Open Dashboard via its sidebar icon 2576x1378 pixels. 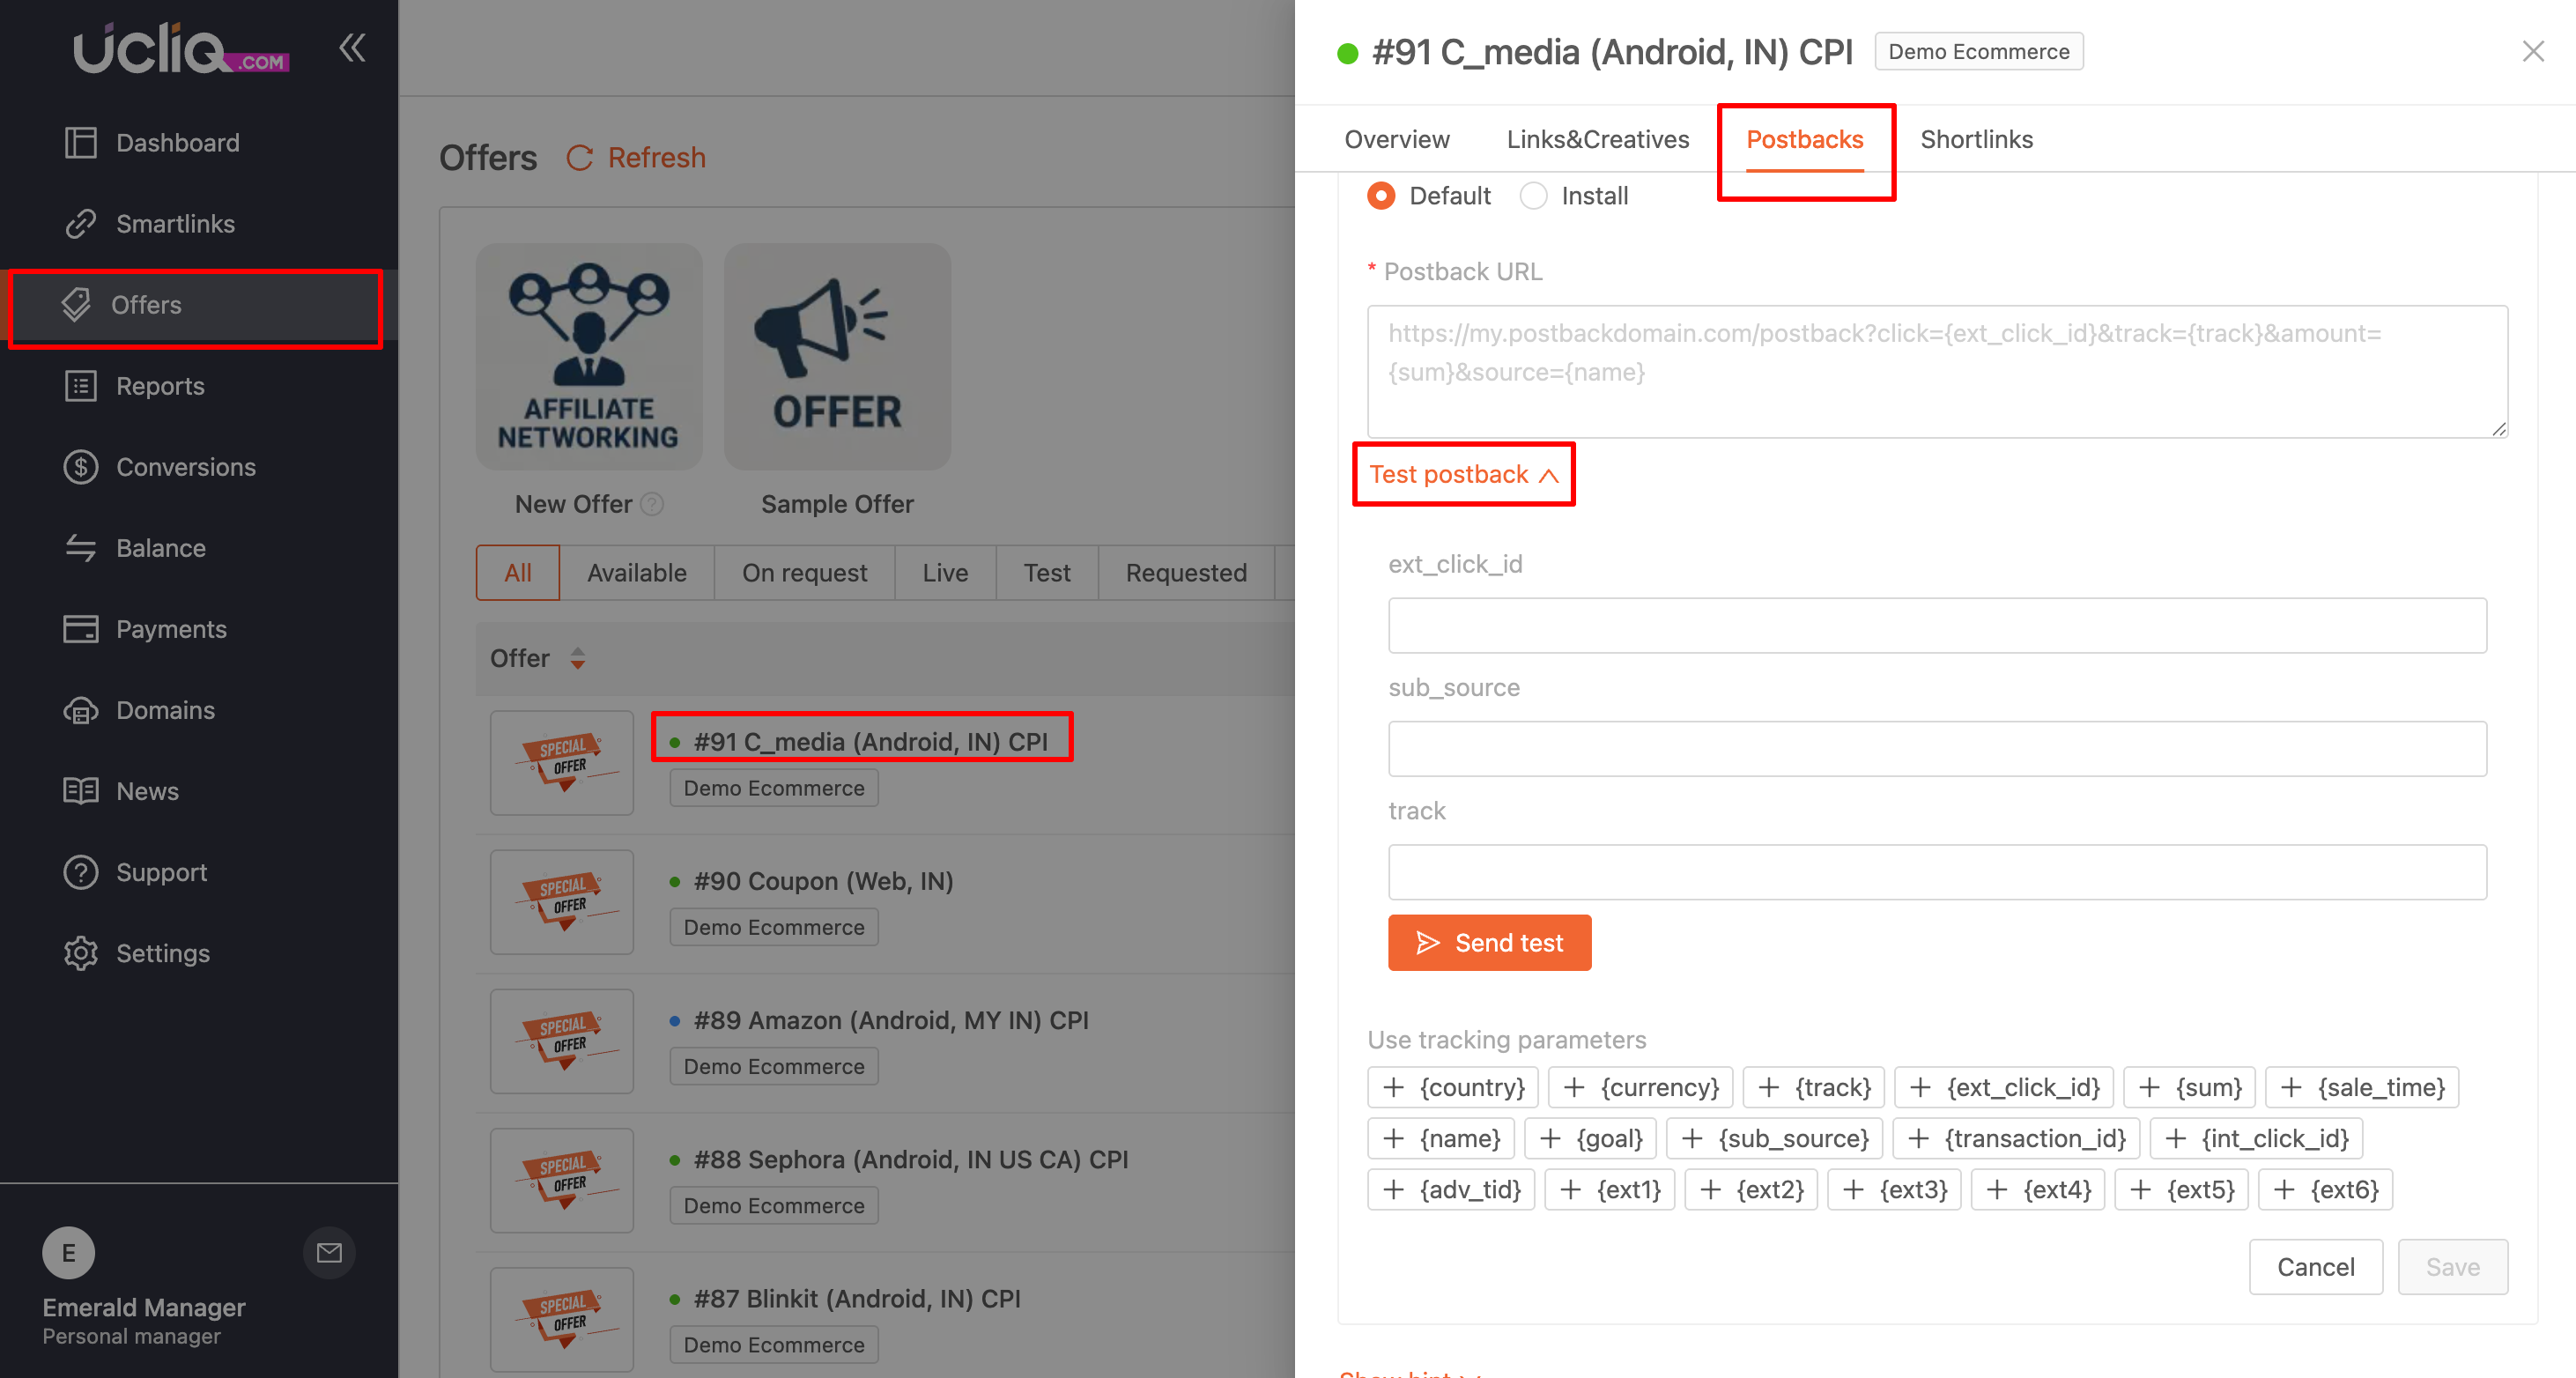point(81,142)
